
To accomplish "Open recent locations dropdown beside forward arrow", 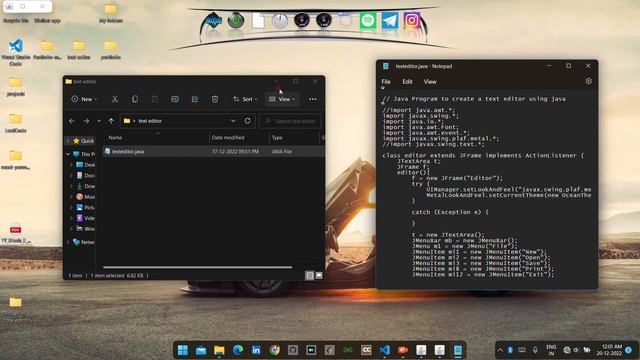I will coord(99,121).
